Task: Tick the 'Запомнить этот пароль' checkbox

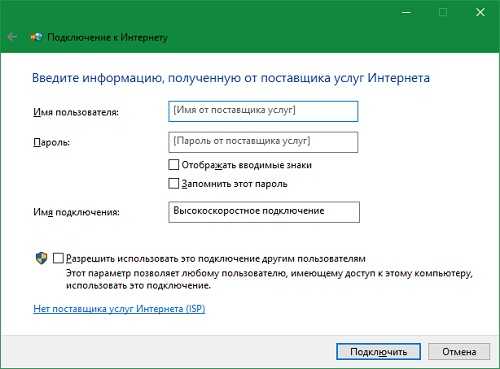Action: (x=174, y=183)
